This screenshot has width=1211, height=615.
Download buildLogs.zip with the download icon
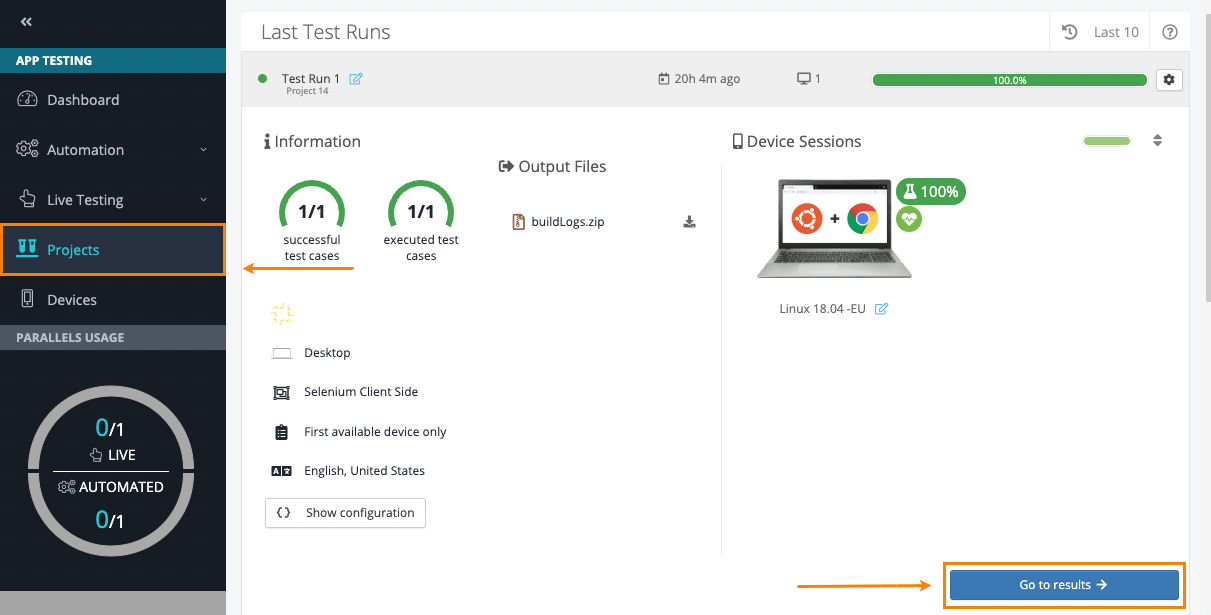pos(689,222)
